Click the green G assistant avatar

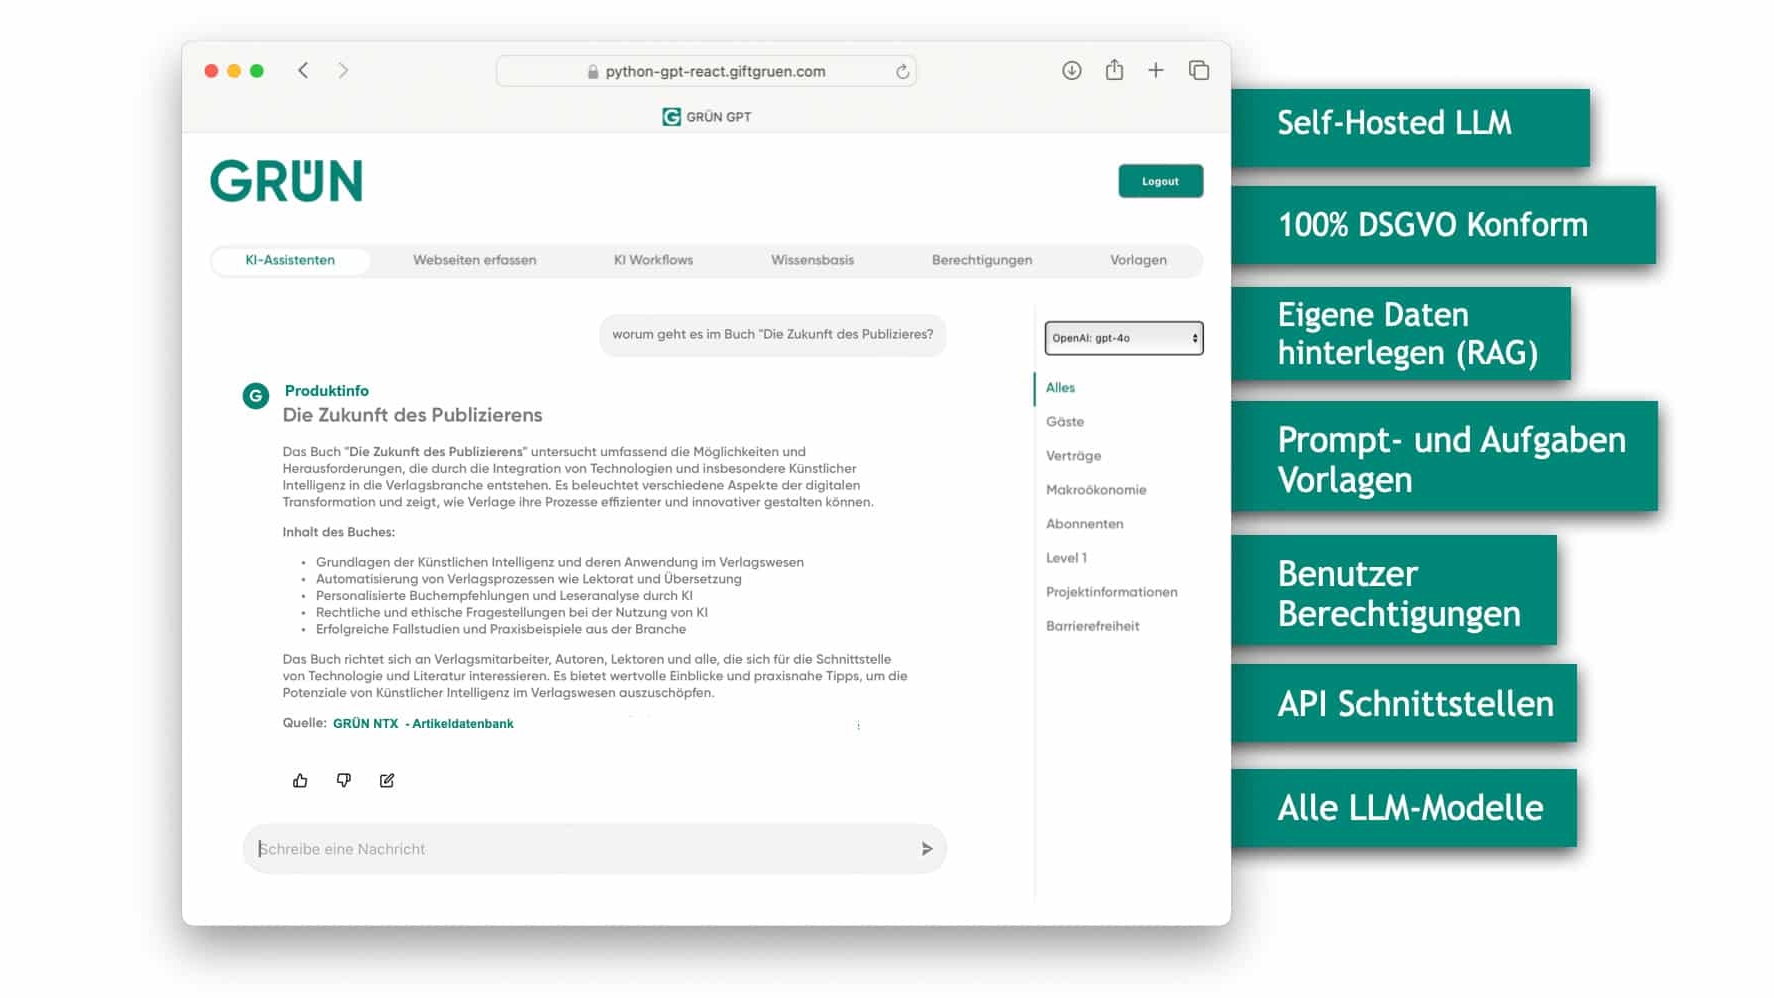pyautogui.click(x=256, y=396)
